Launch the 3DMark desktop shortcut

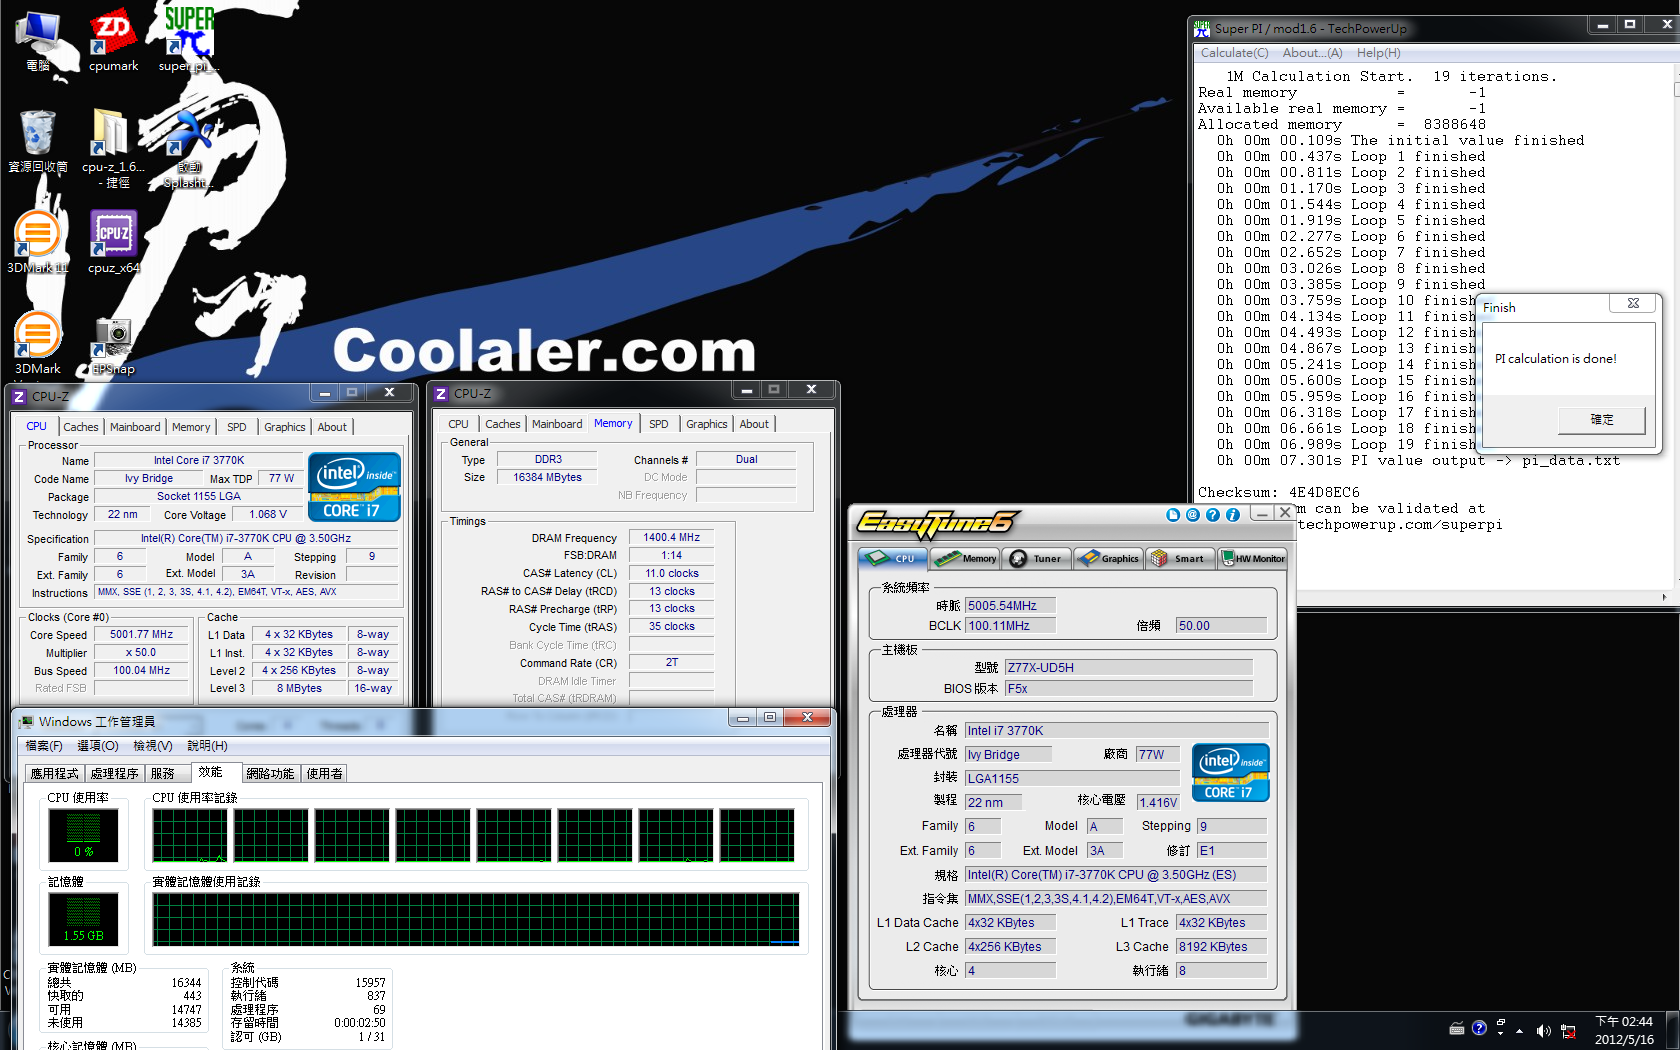[38, 343]
